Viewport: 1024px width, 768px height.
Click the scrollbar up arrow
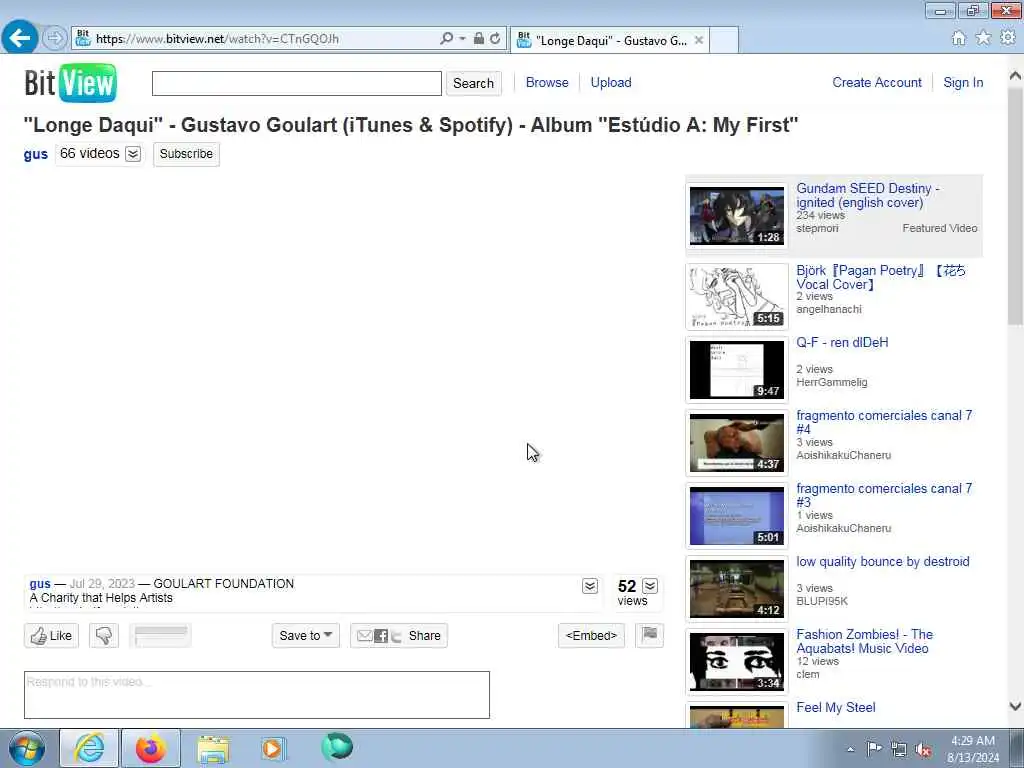[1015, 76]
